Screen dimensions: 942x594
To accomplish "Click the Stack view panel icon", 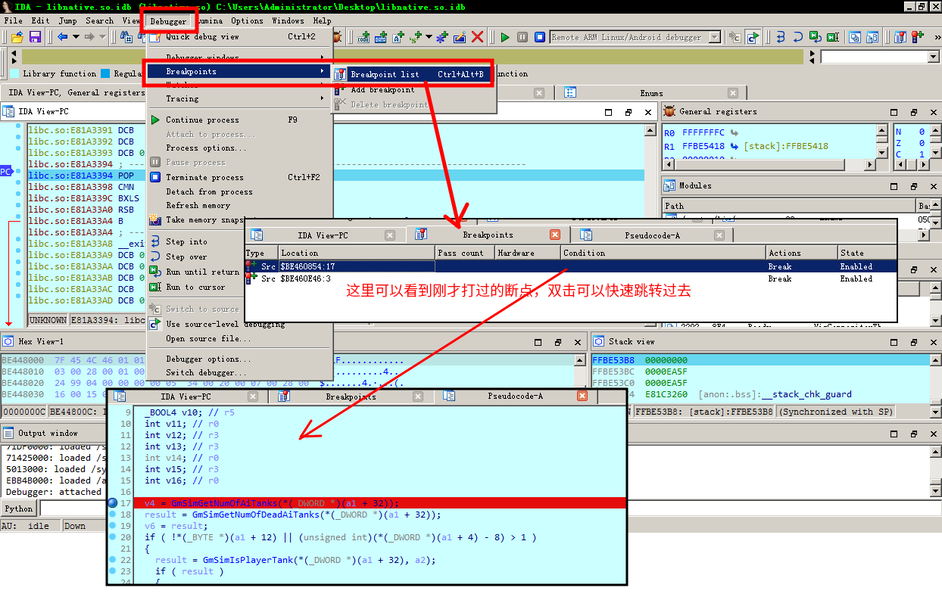I will click(x=599, y=341).
